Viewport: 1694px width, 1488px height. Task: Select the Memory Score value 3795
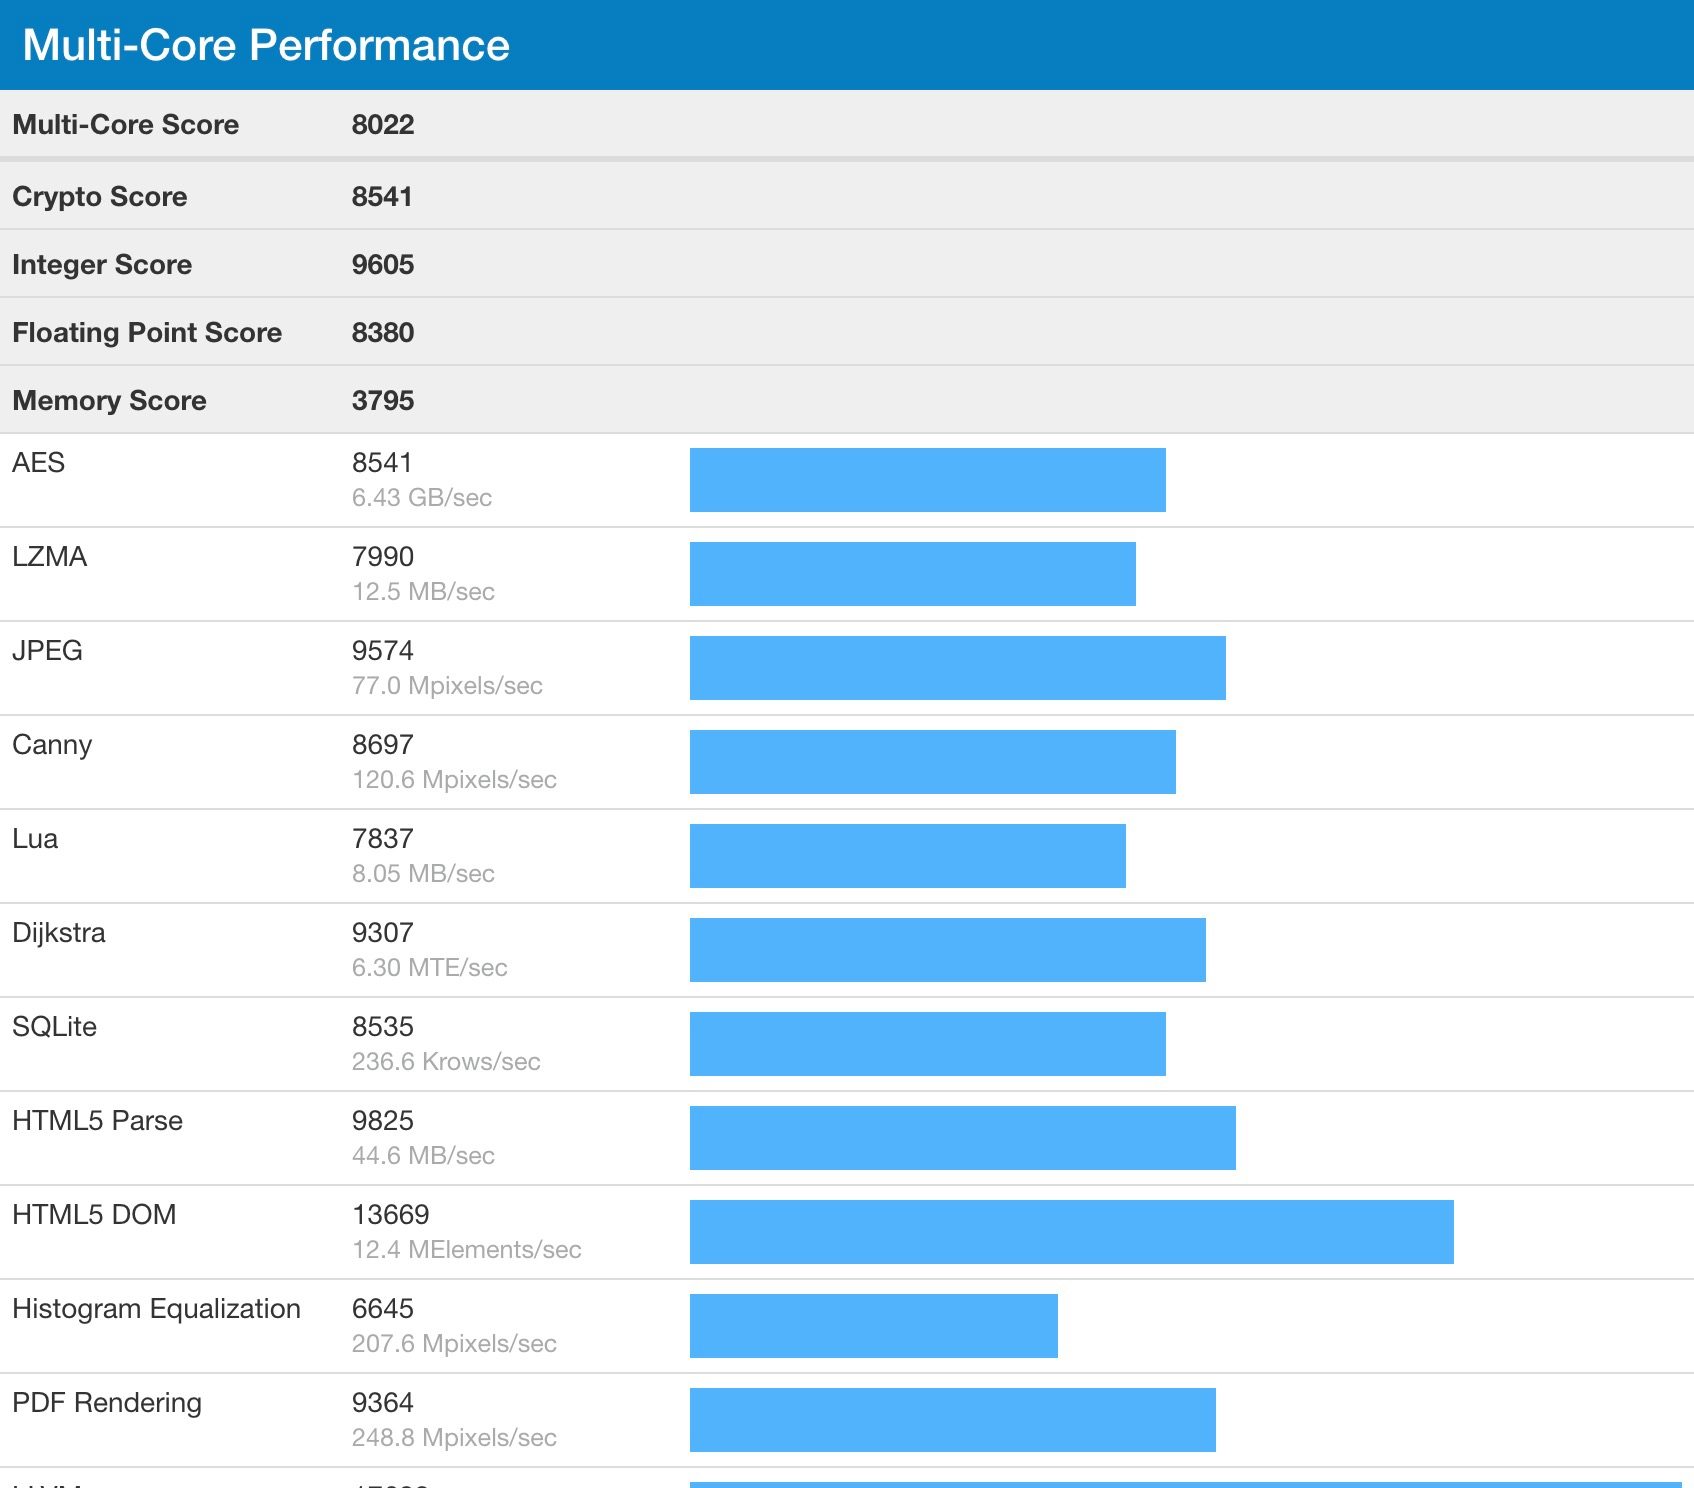pyautogui.click(x=382, y=401)
